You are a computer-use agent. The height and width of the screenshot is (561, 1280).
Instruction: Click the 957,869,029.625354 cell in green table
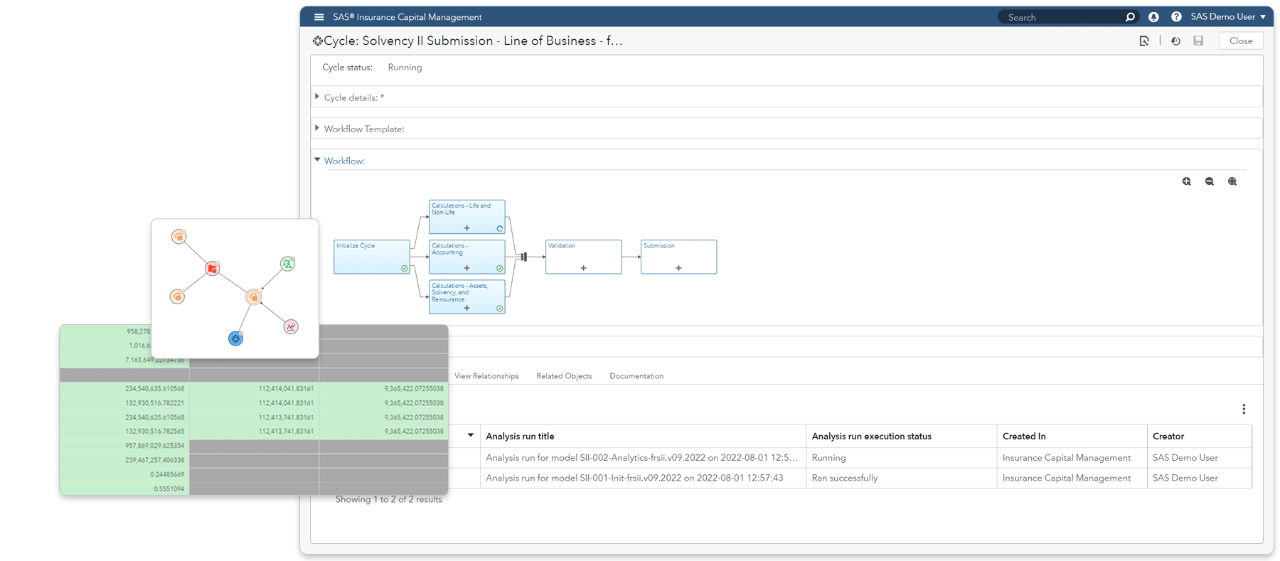point(125,446)
